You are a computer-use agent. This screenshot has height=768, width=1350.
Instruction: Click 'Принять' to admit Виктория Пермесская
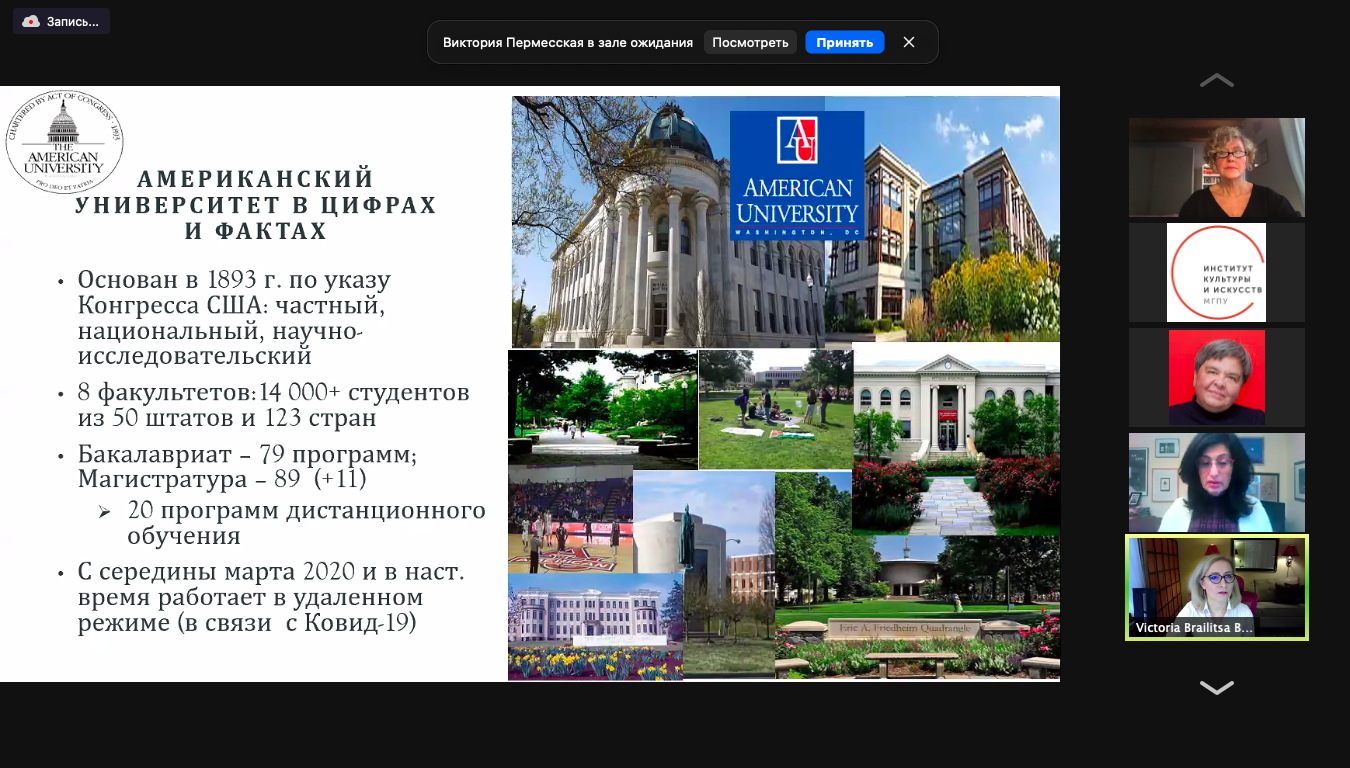coord(844,41)
